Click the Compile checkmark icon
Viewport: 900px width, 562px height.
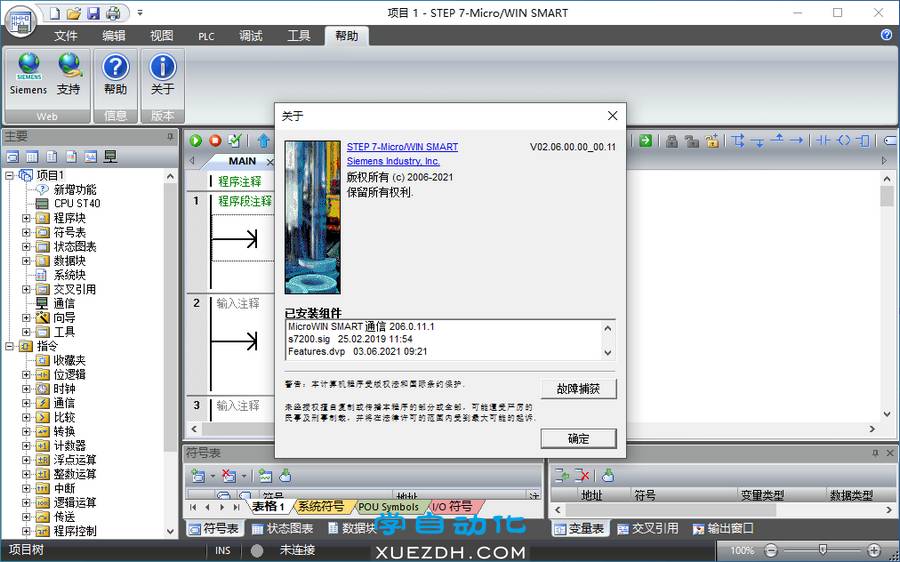[234, 141]
